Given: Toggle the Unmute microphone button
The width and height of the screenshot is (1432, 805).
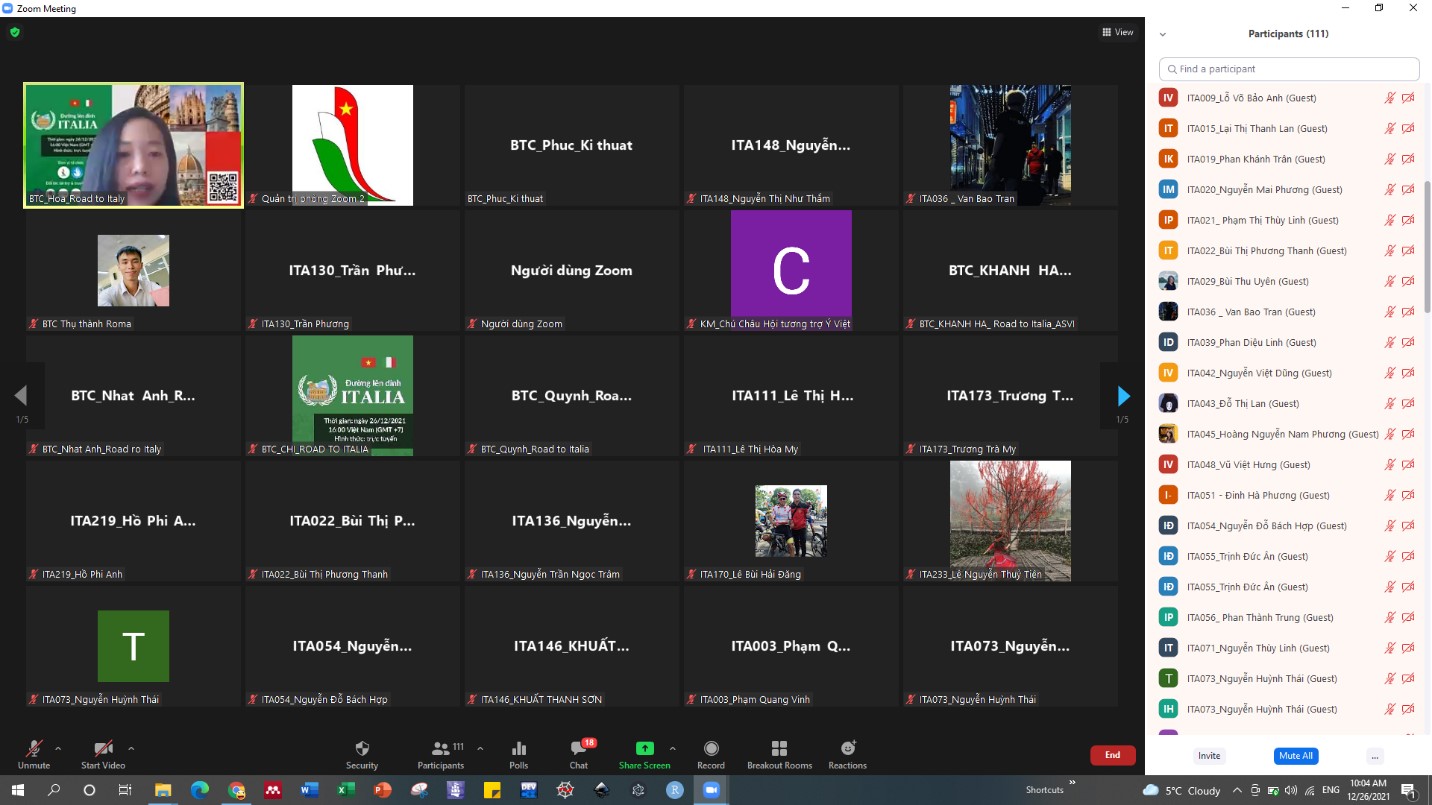Looking at the screenshot, I should [34, 749].
